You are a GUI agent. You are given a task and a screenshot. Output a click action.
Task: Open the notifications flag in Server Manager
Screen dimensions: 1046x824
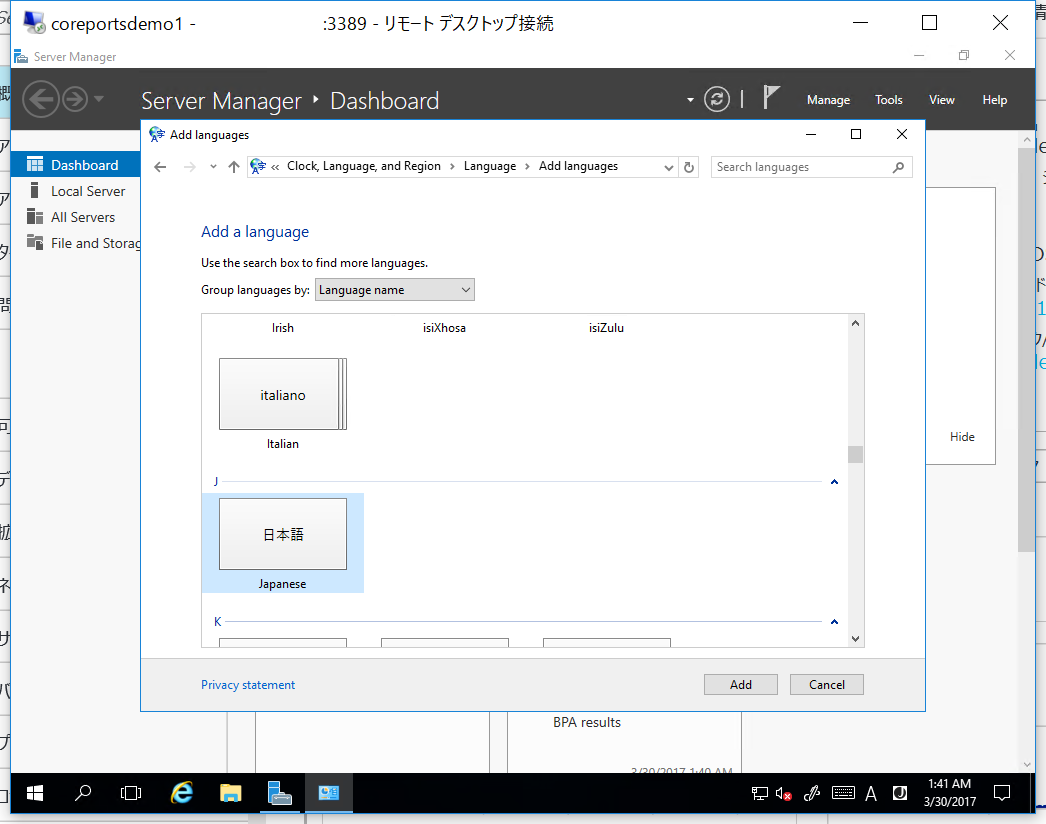(770, 97)
